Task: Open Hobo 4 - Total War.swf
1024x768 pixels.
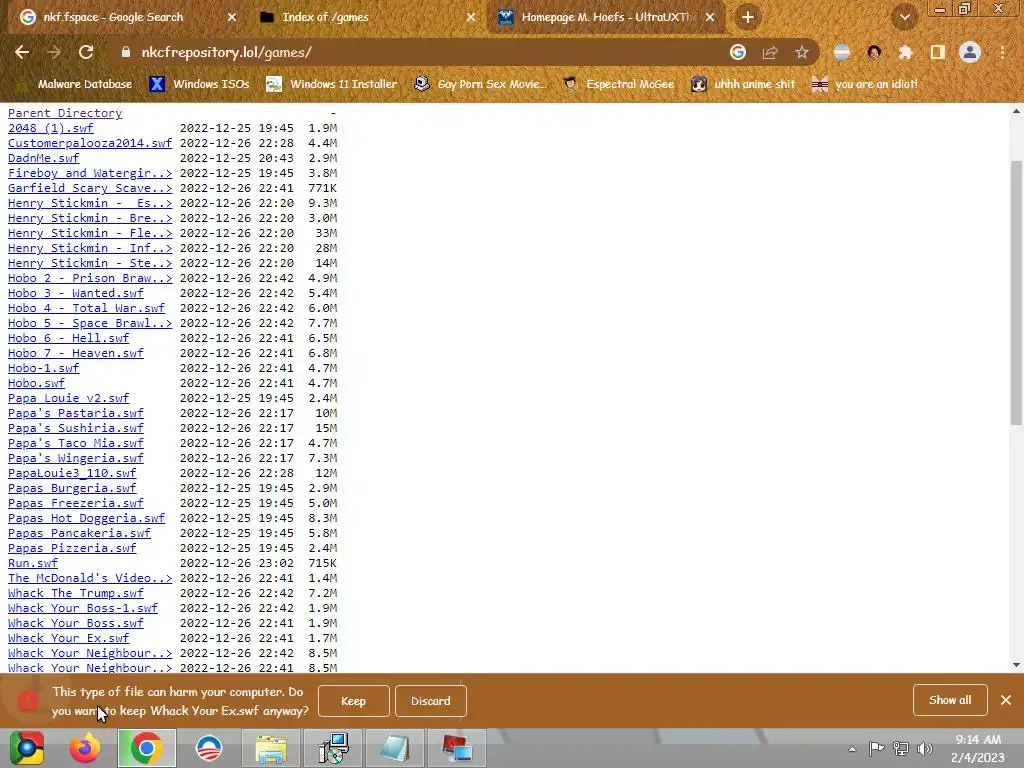Action: click(x=86, y=308)
